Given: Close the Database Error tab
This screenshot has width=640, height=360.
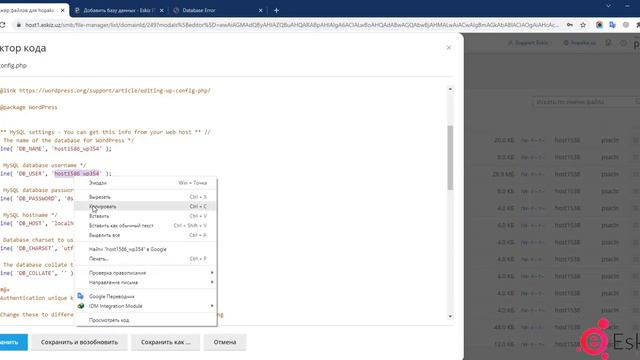Looking at the screenshot, I should (260, 10).
